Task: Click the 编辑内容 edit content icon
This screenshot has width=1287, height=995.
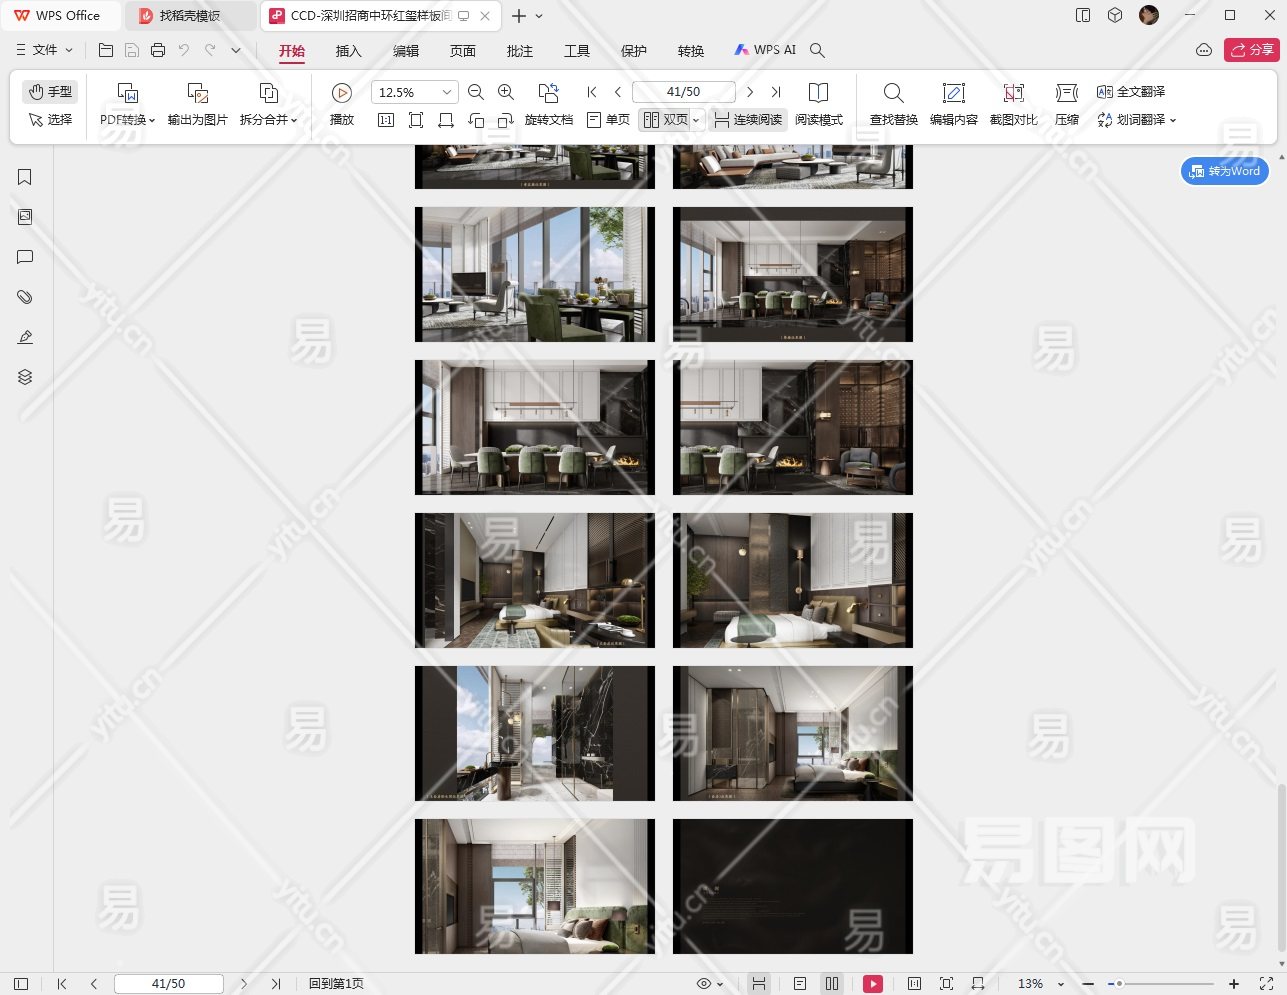Action: pyautogui.click(x=953, y=93)
